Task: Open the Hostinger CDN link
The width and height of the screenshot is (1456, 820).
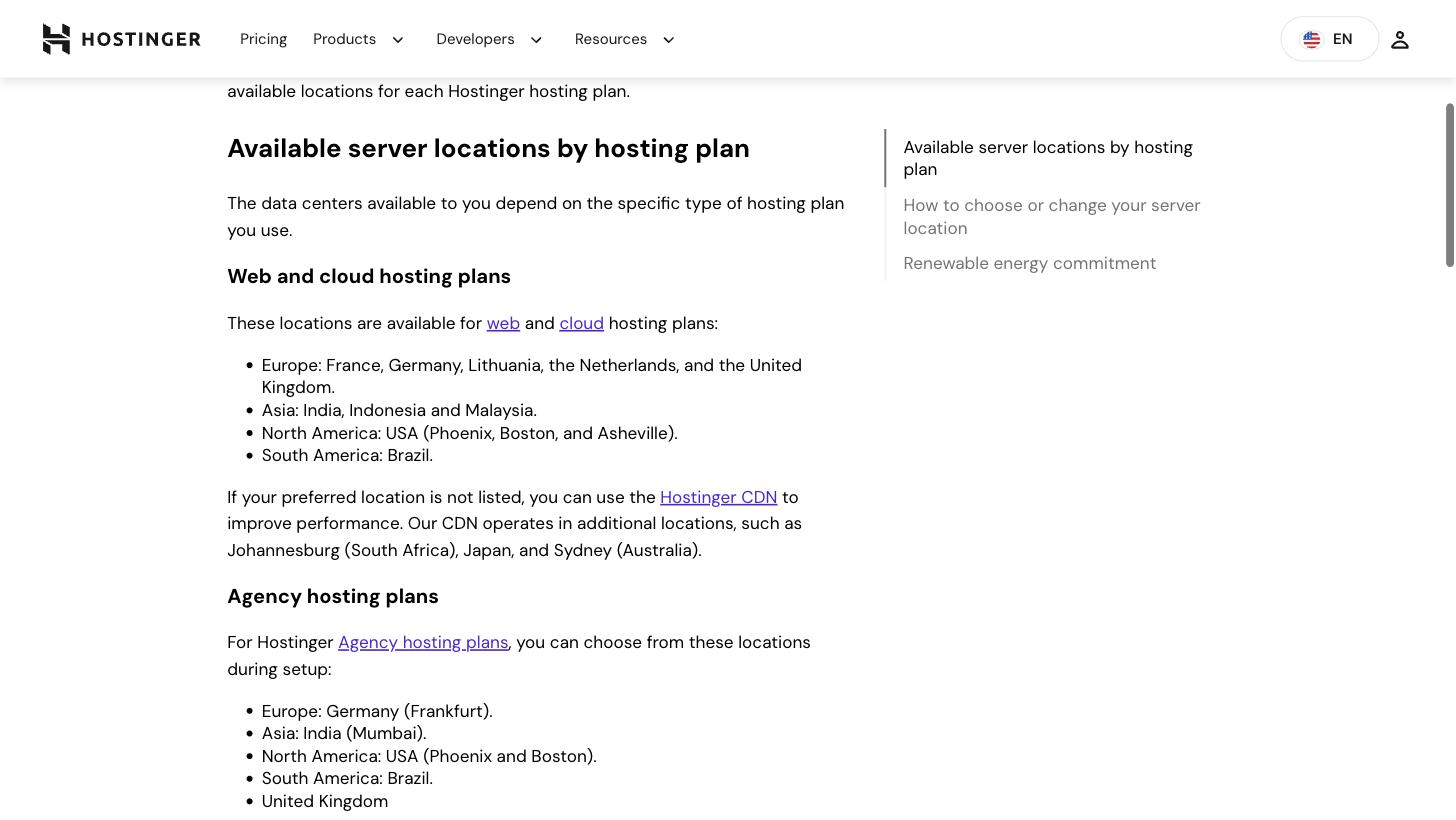Action: click(x=718, y=497)
